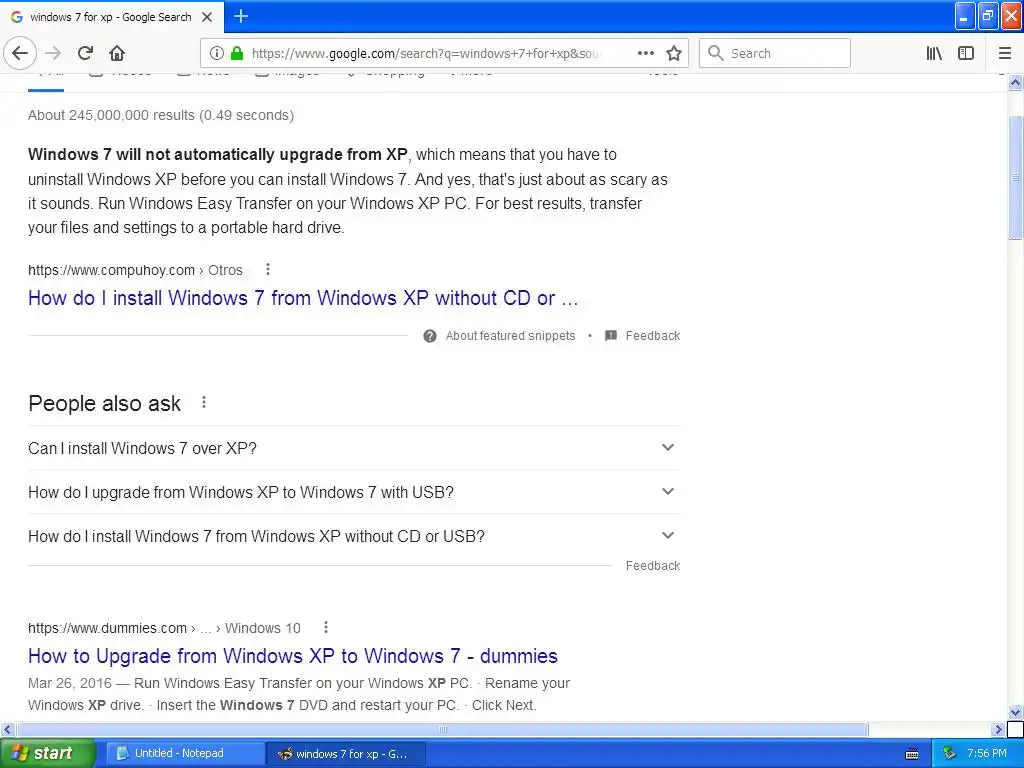Select the 'windows 7 for xp - Google Search' tab
Viewport: 1024px width, 768px height.
pyautogui.click(x=110, y=17)
